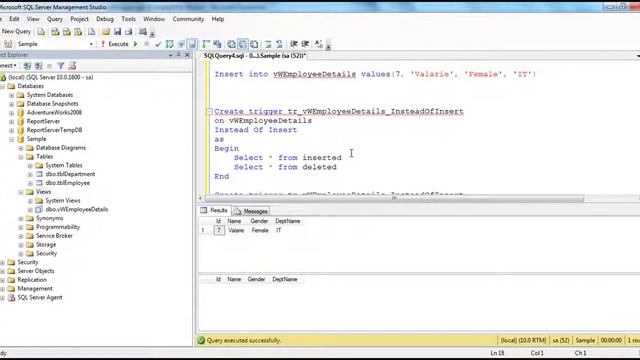Click the New Query toolbar button
This screenshot has height=360, width=640.
[16, 31]
